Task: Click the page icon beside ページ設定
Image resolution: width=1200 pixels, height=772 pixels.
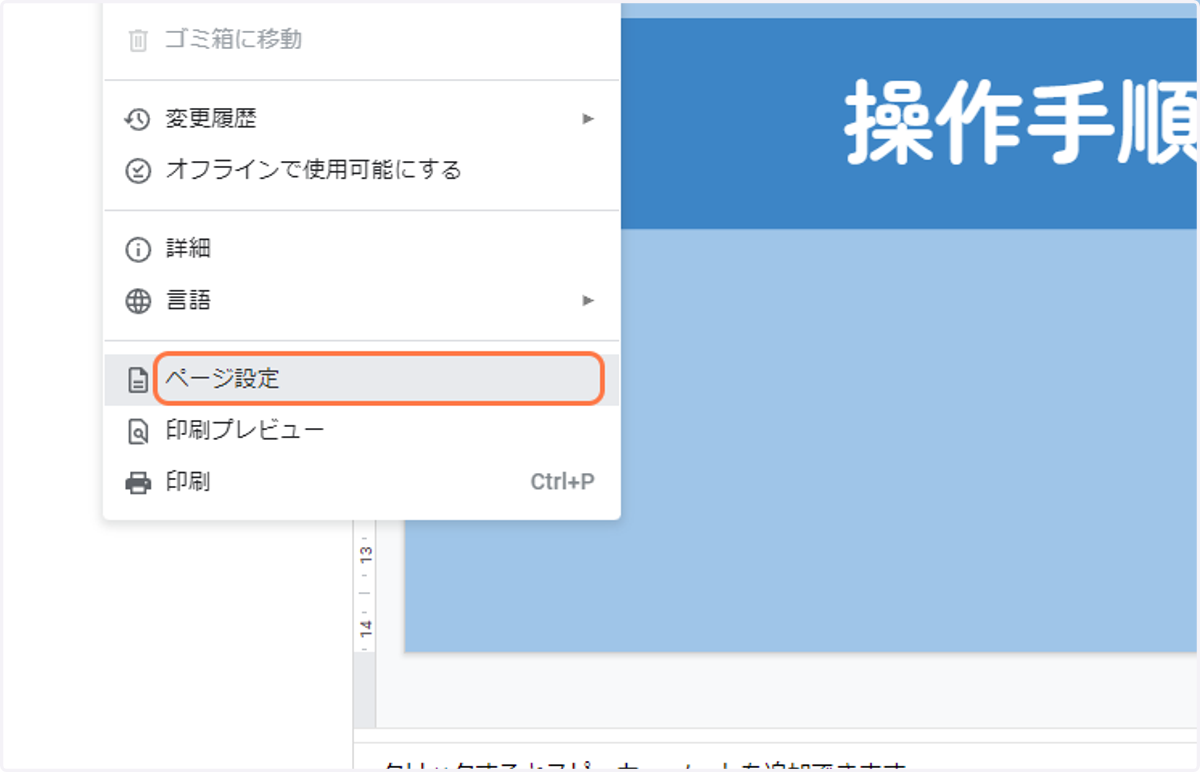Action: (x=137, y=380)
